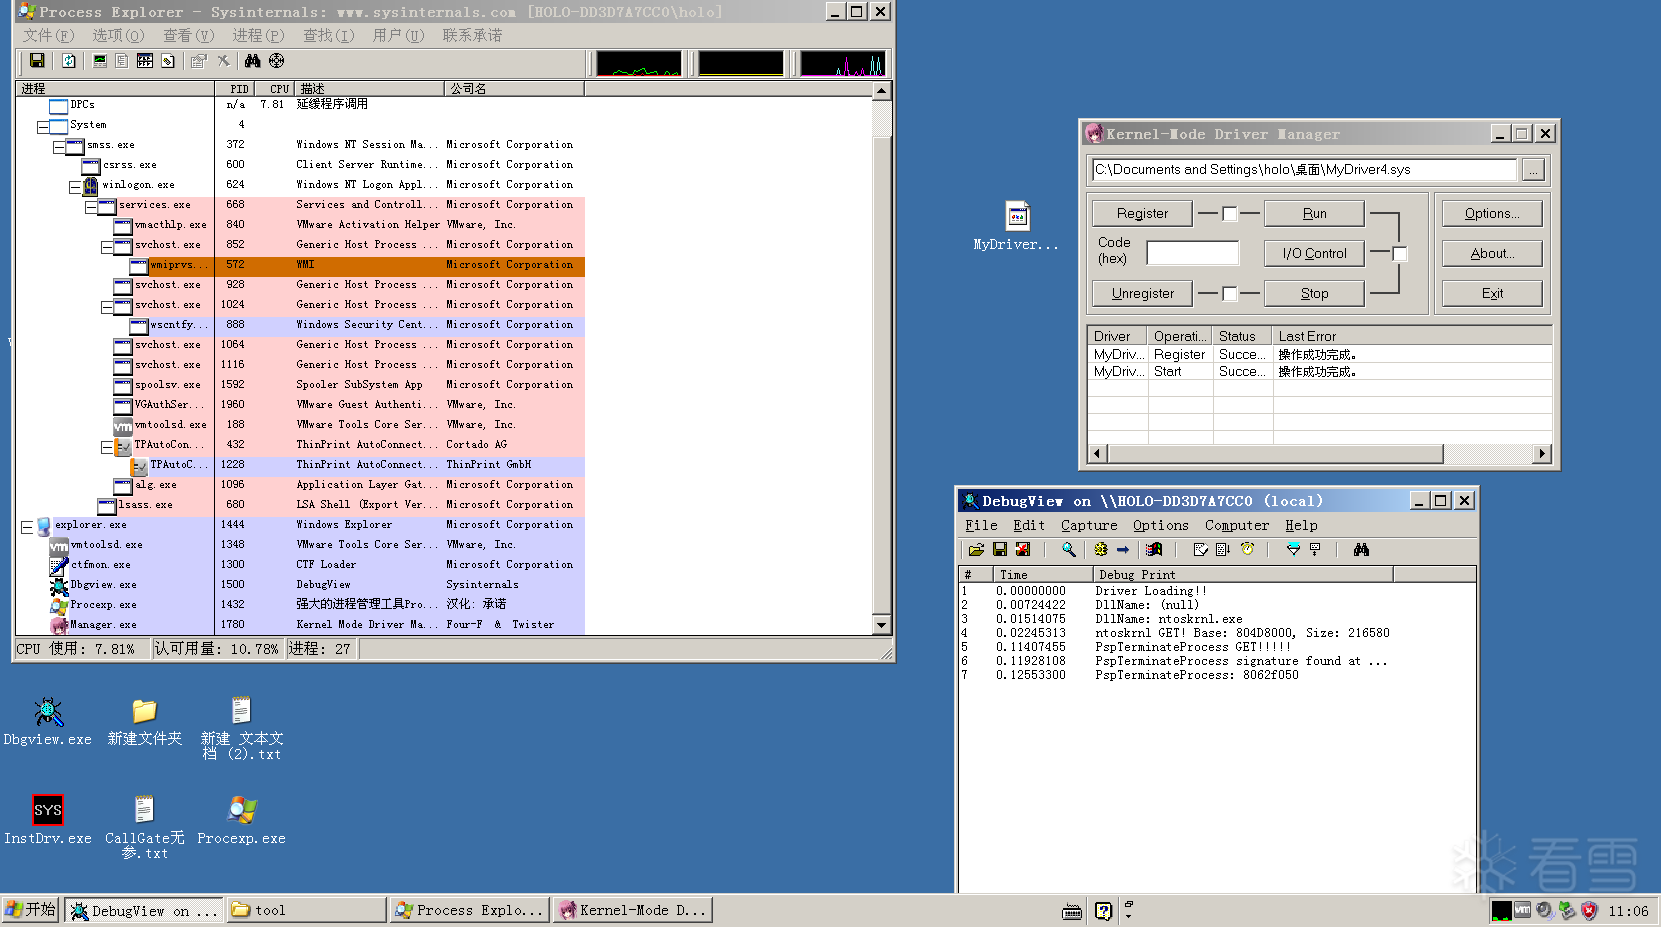Click the Driver Manager list horizontal scrollbar
Viewport: 1661px width, 927px height.
point(1319,454)
